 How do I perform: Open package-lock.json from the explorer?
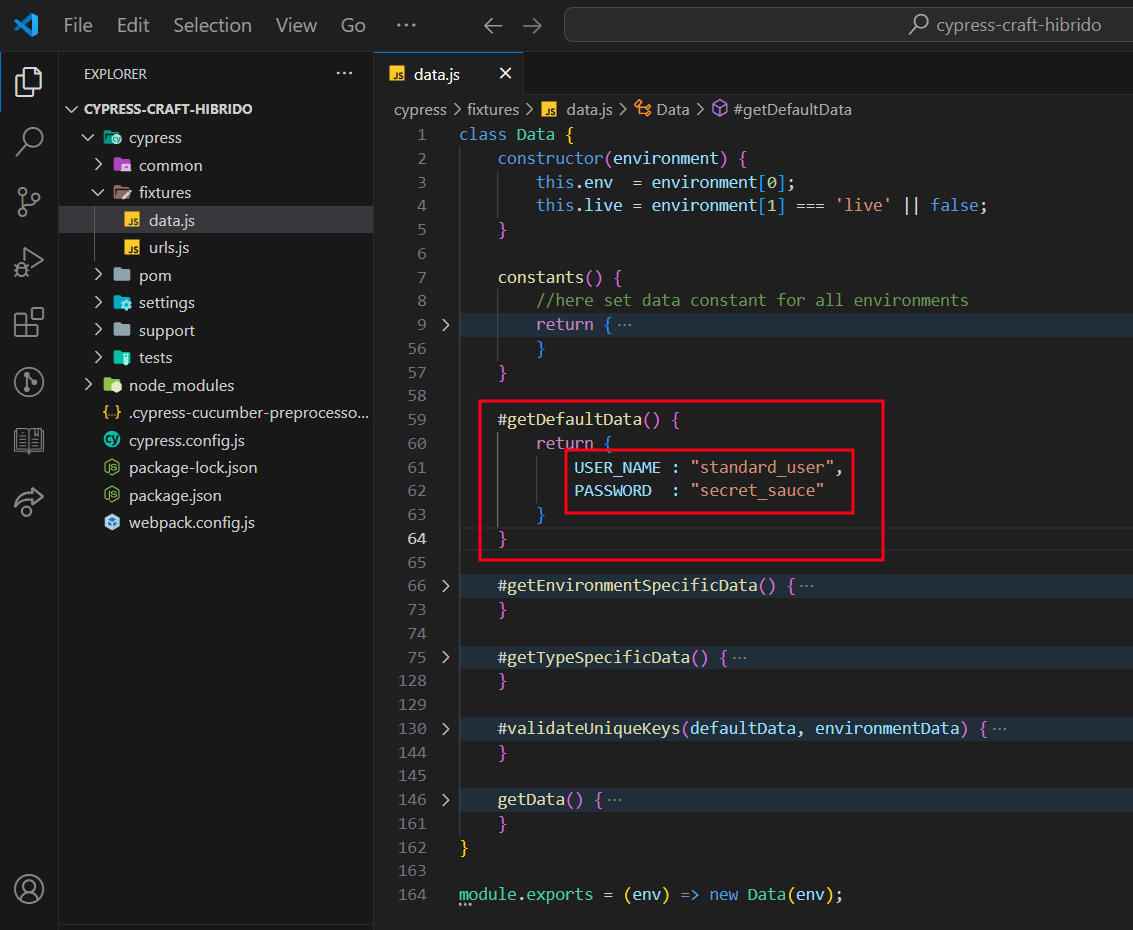pos(215,468)
